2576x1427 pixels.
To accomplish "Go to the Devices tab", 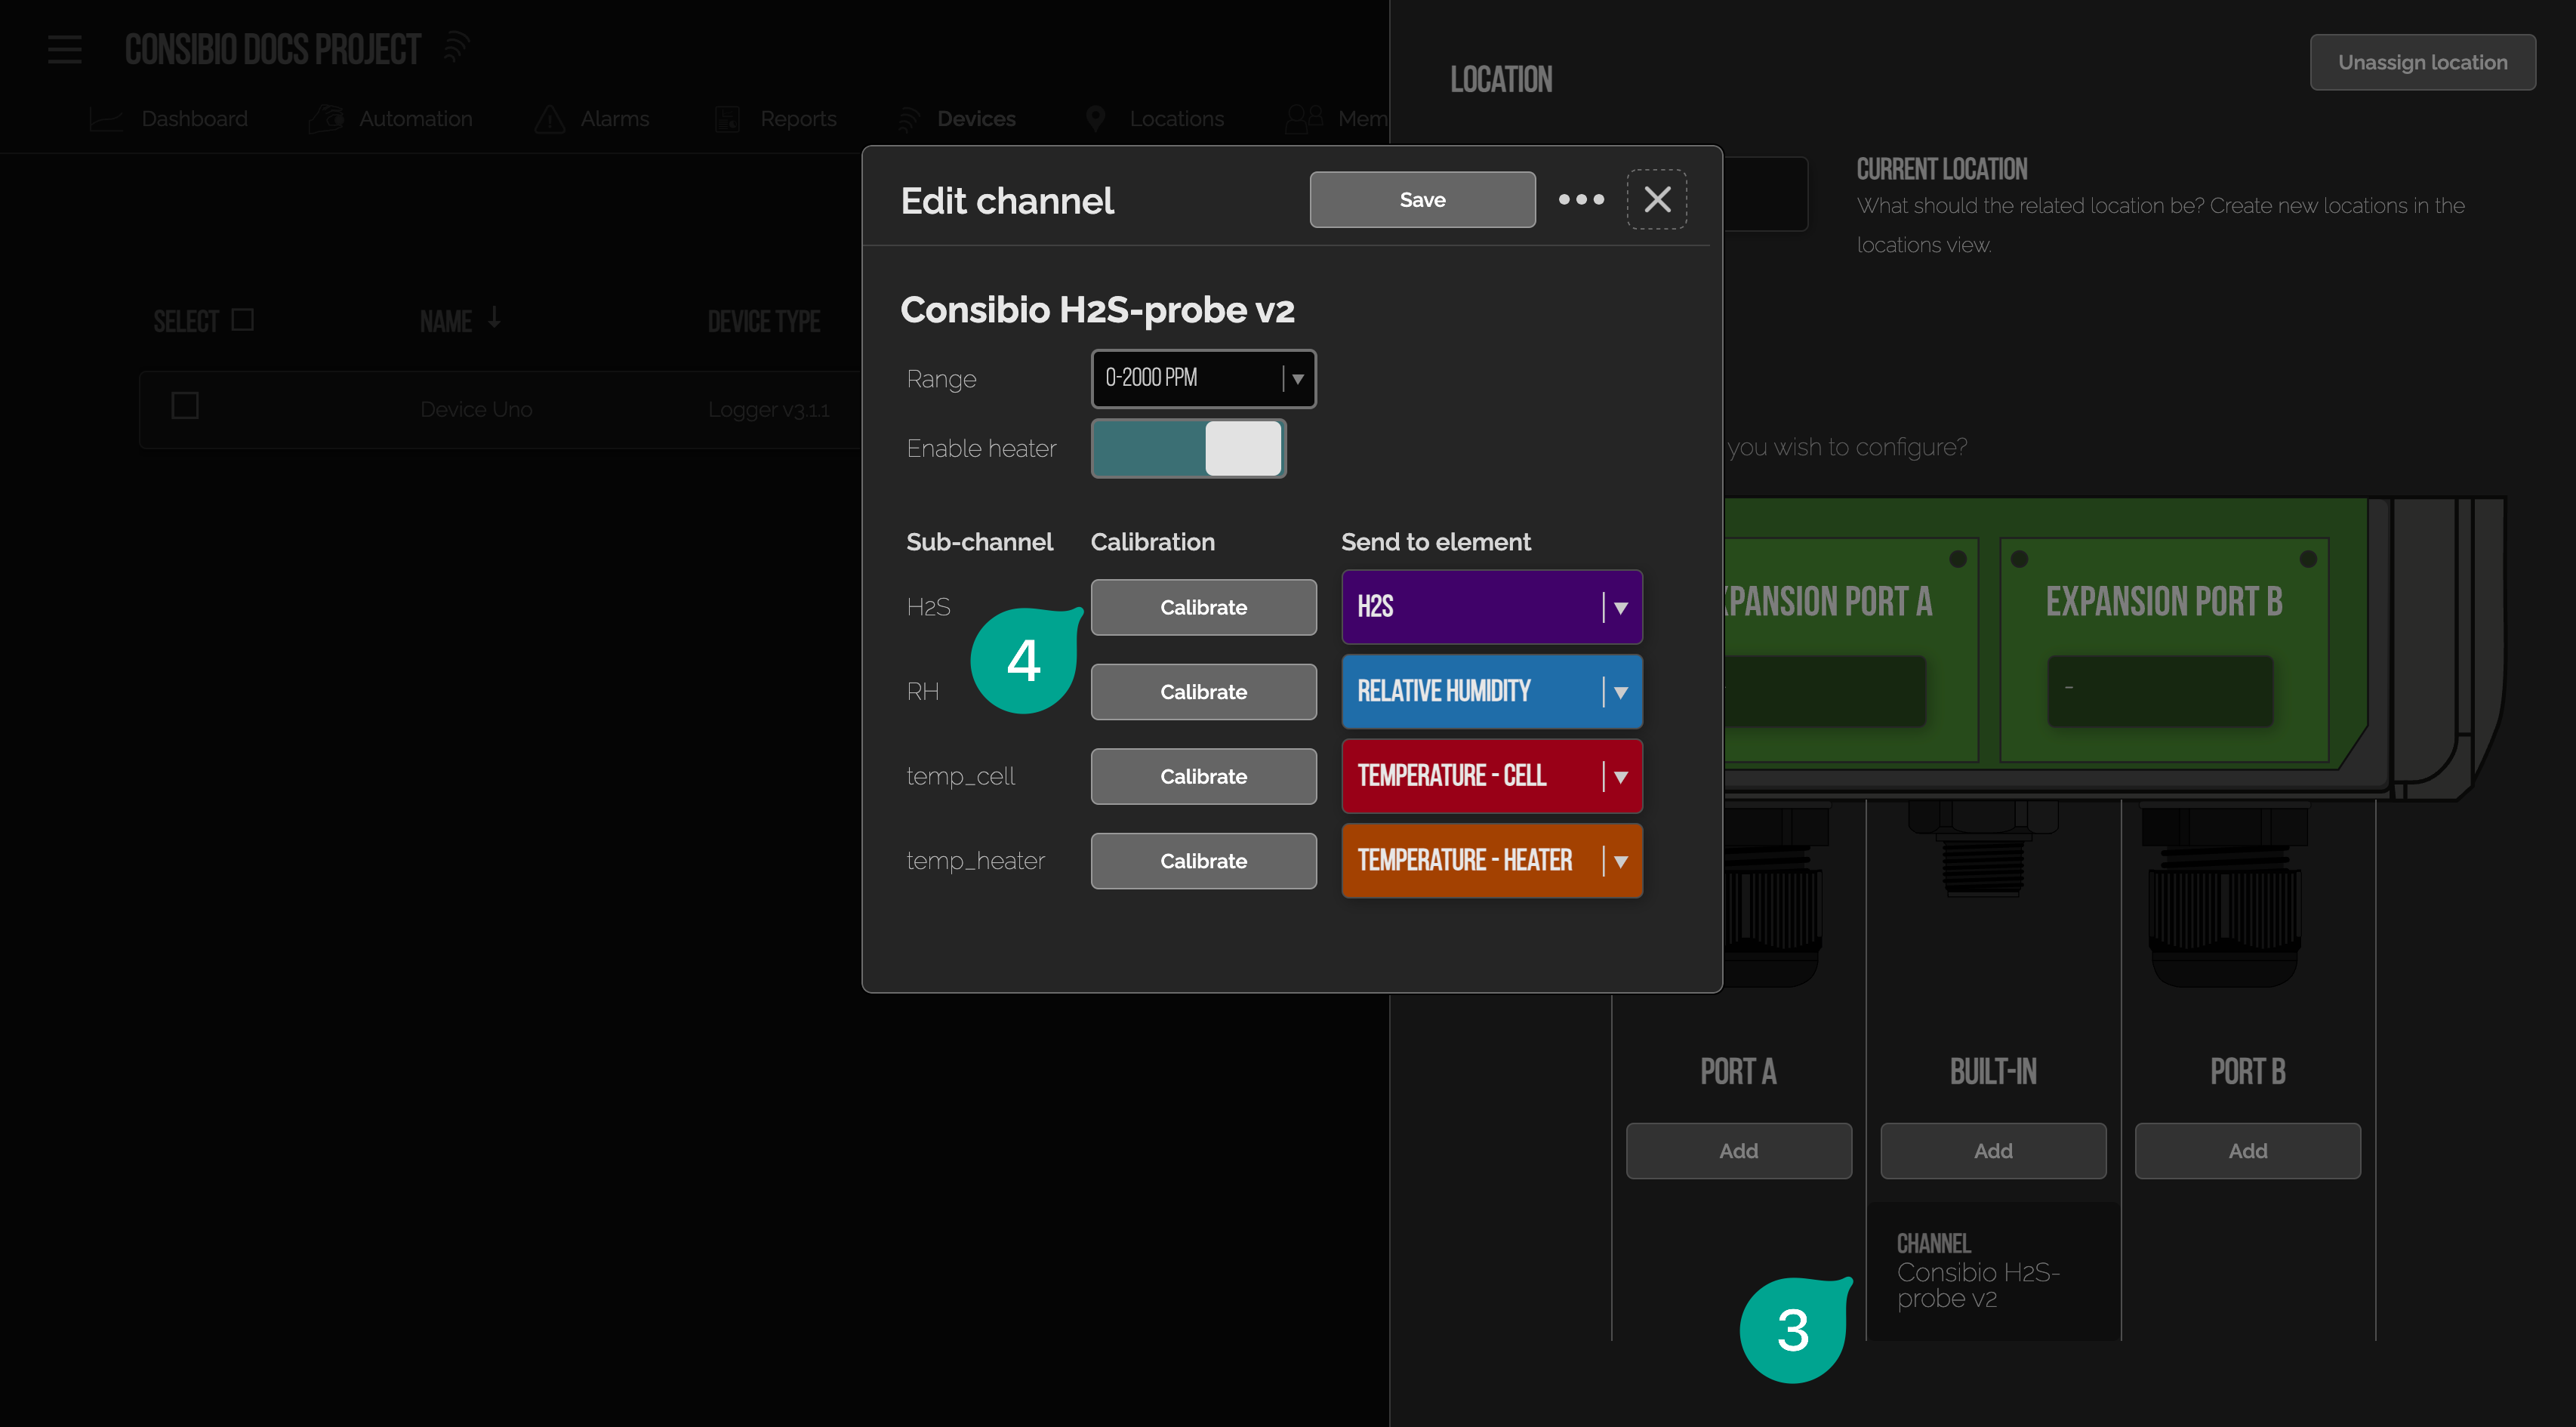I will click(x=956, y=119).
